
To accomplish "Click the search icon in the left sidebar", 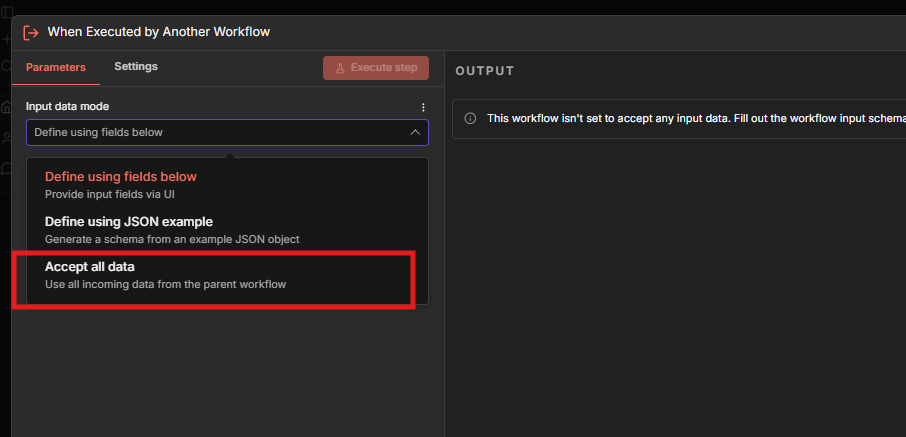I will 6,67.
